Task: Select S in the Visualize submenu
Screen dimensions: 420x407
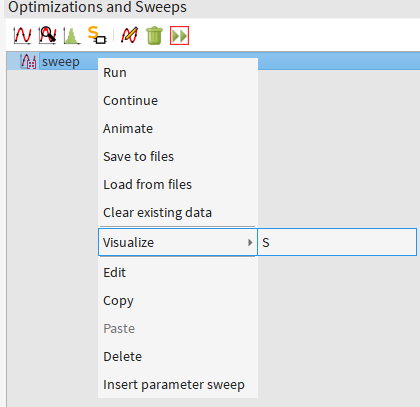Action: (x=337, y=242)
